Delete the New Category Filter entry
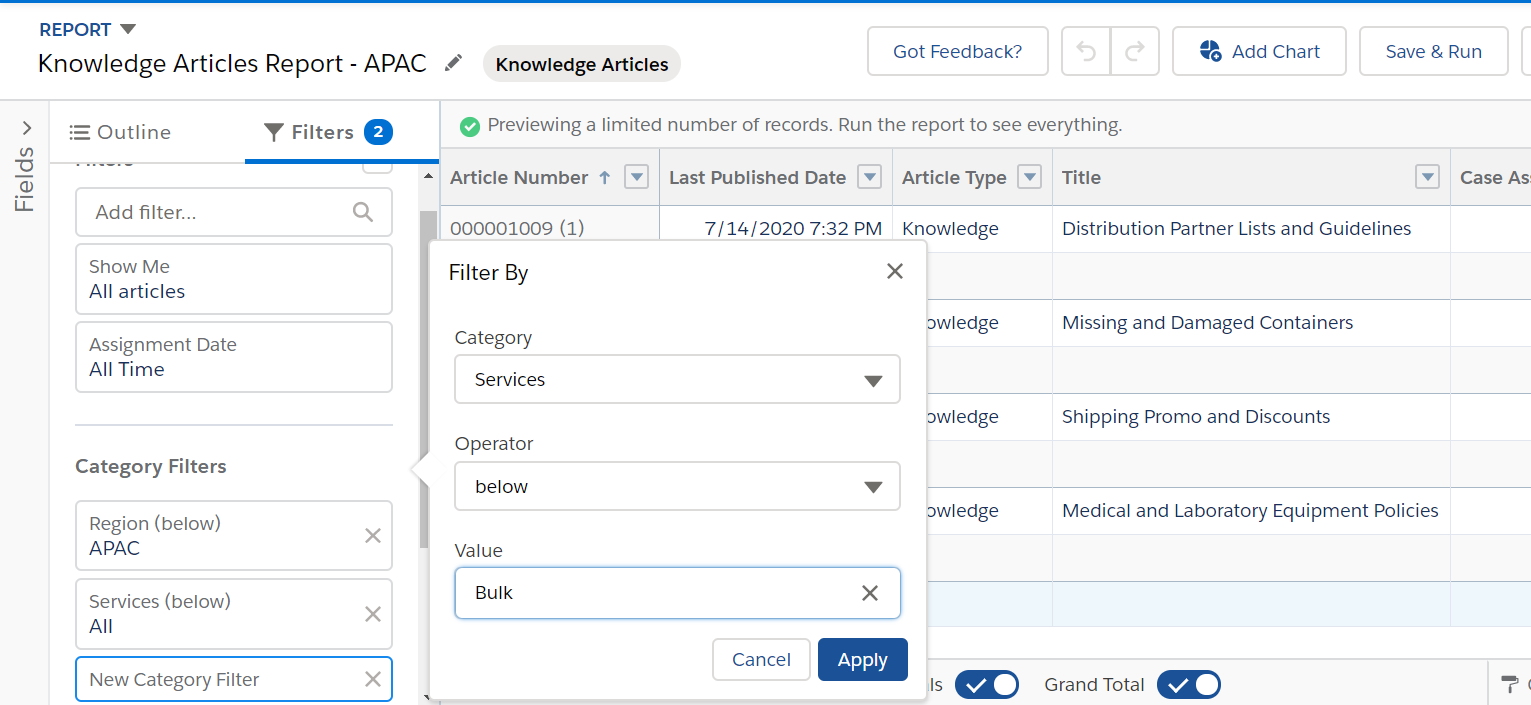 (373, 680)
